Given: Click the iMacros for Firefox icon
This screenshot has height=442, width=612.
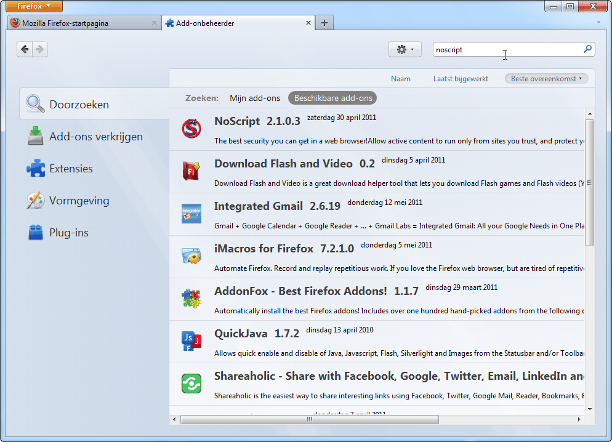Looking at the screenshot, I should [x=191, y=256].
